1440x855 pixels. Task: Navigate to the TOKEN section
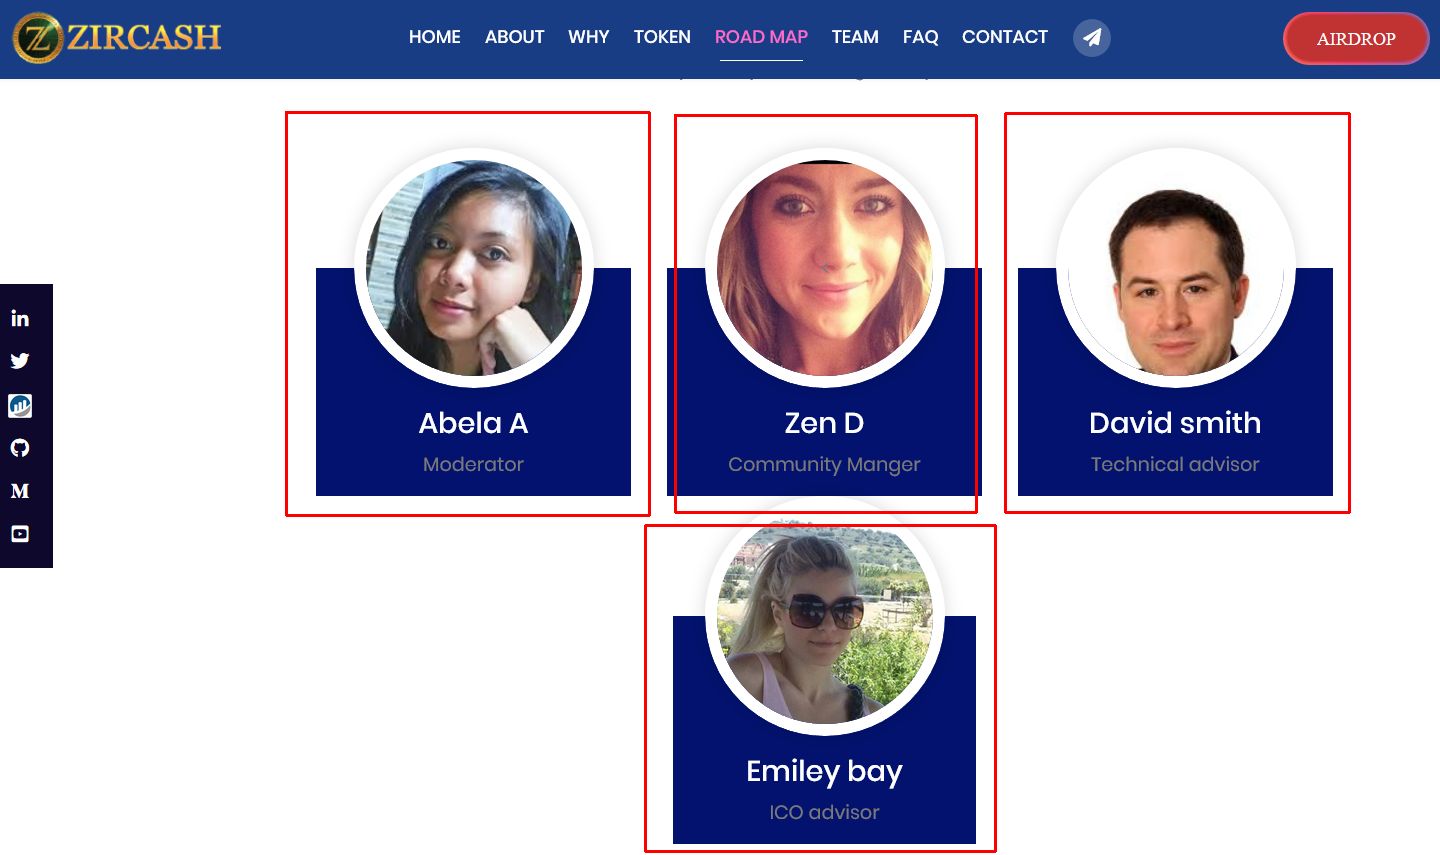coord(662,37)
